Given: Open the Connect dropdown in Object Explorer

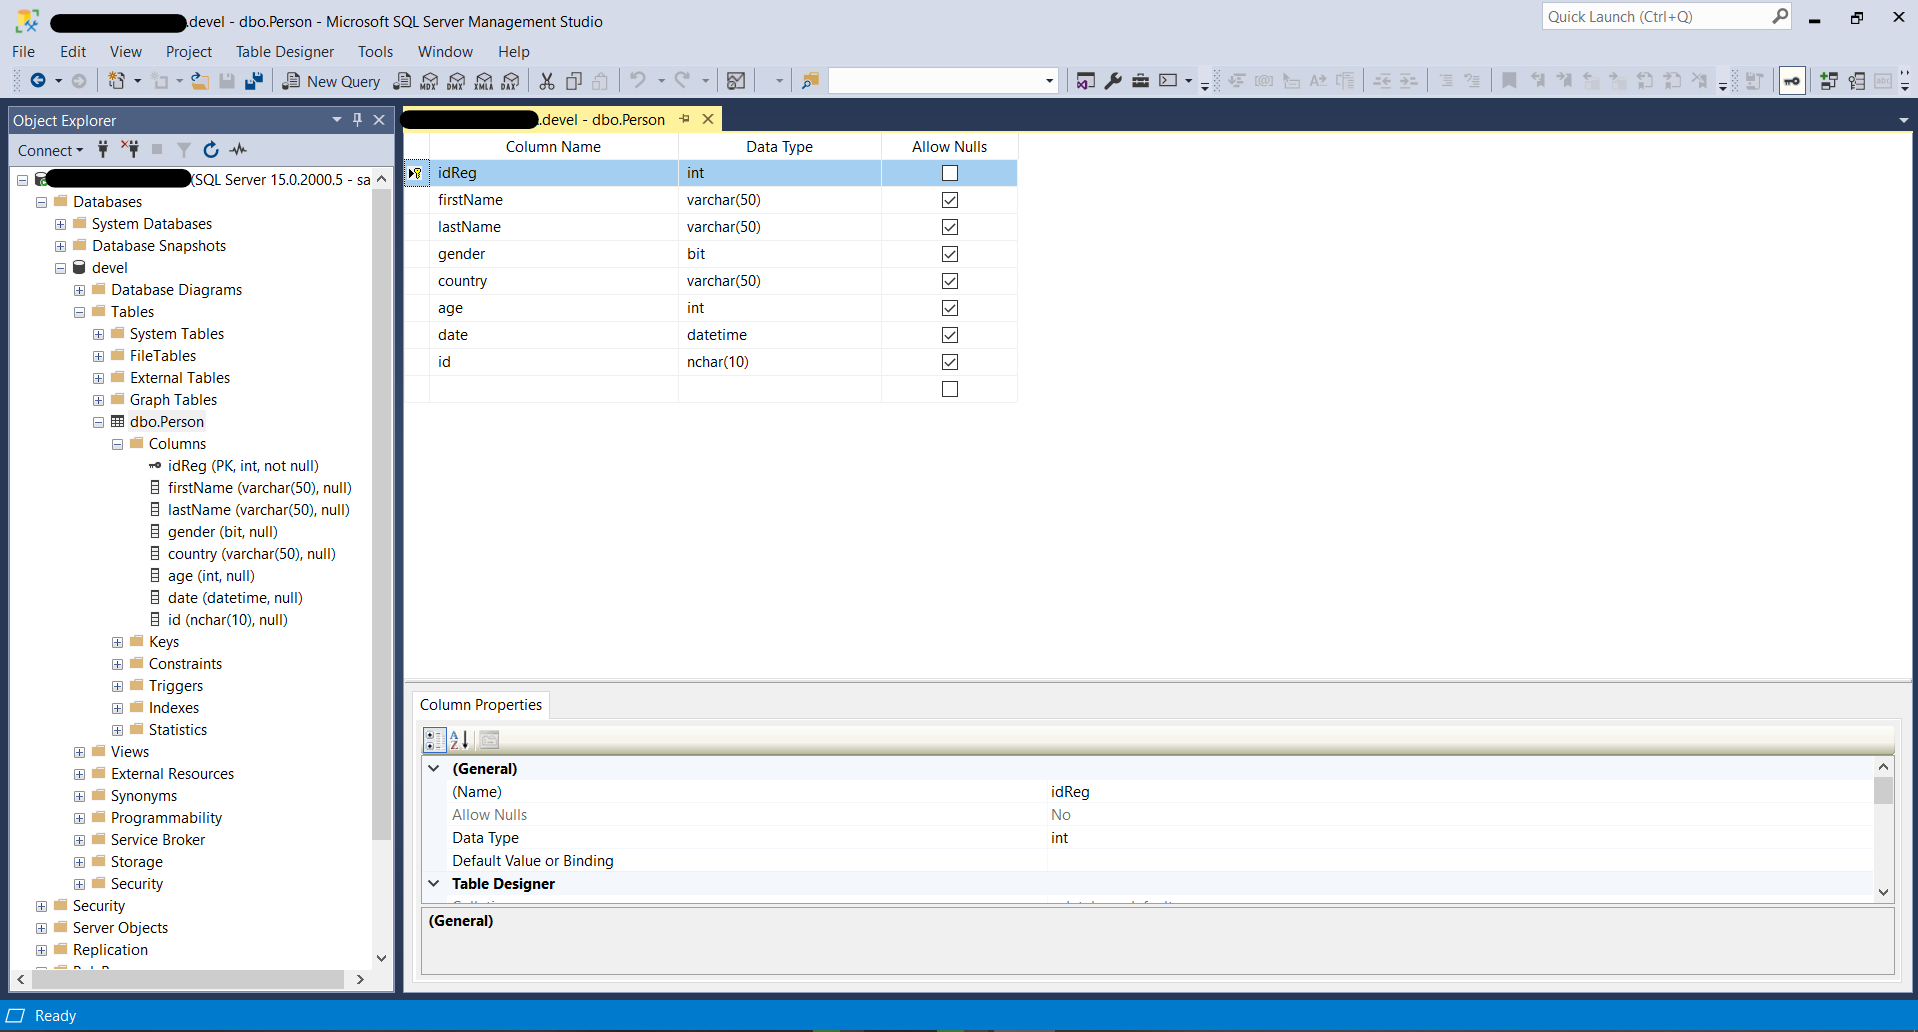Looking at the screenshot, I should click(50, 150).
